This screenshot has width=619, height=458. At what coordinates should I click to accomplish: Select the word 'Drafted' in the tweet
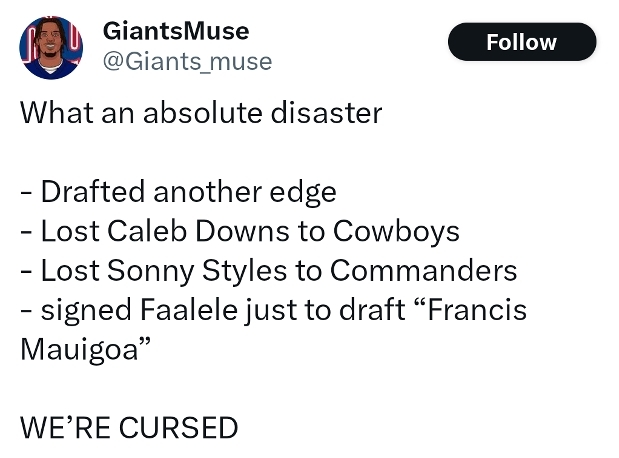93,191
